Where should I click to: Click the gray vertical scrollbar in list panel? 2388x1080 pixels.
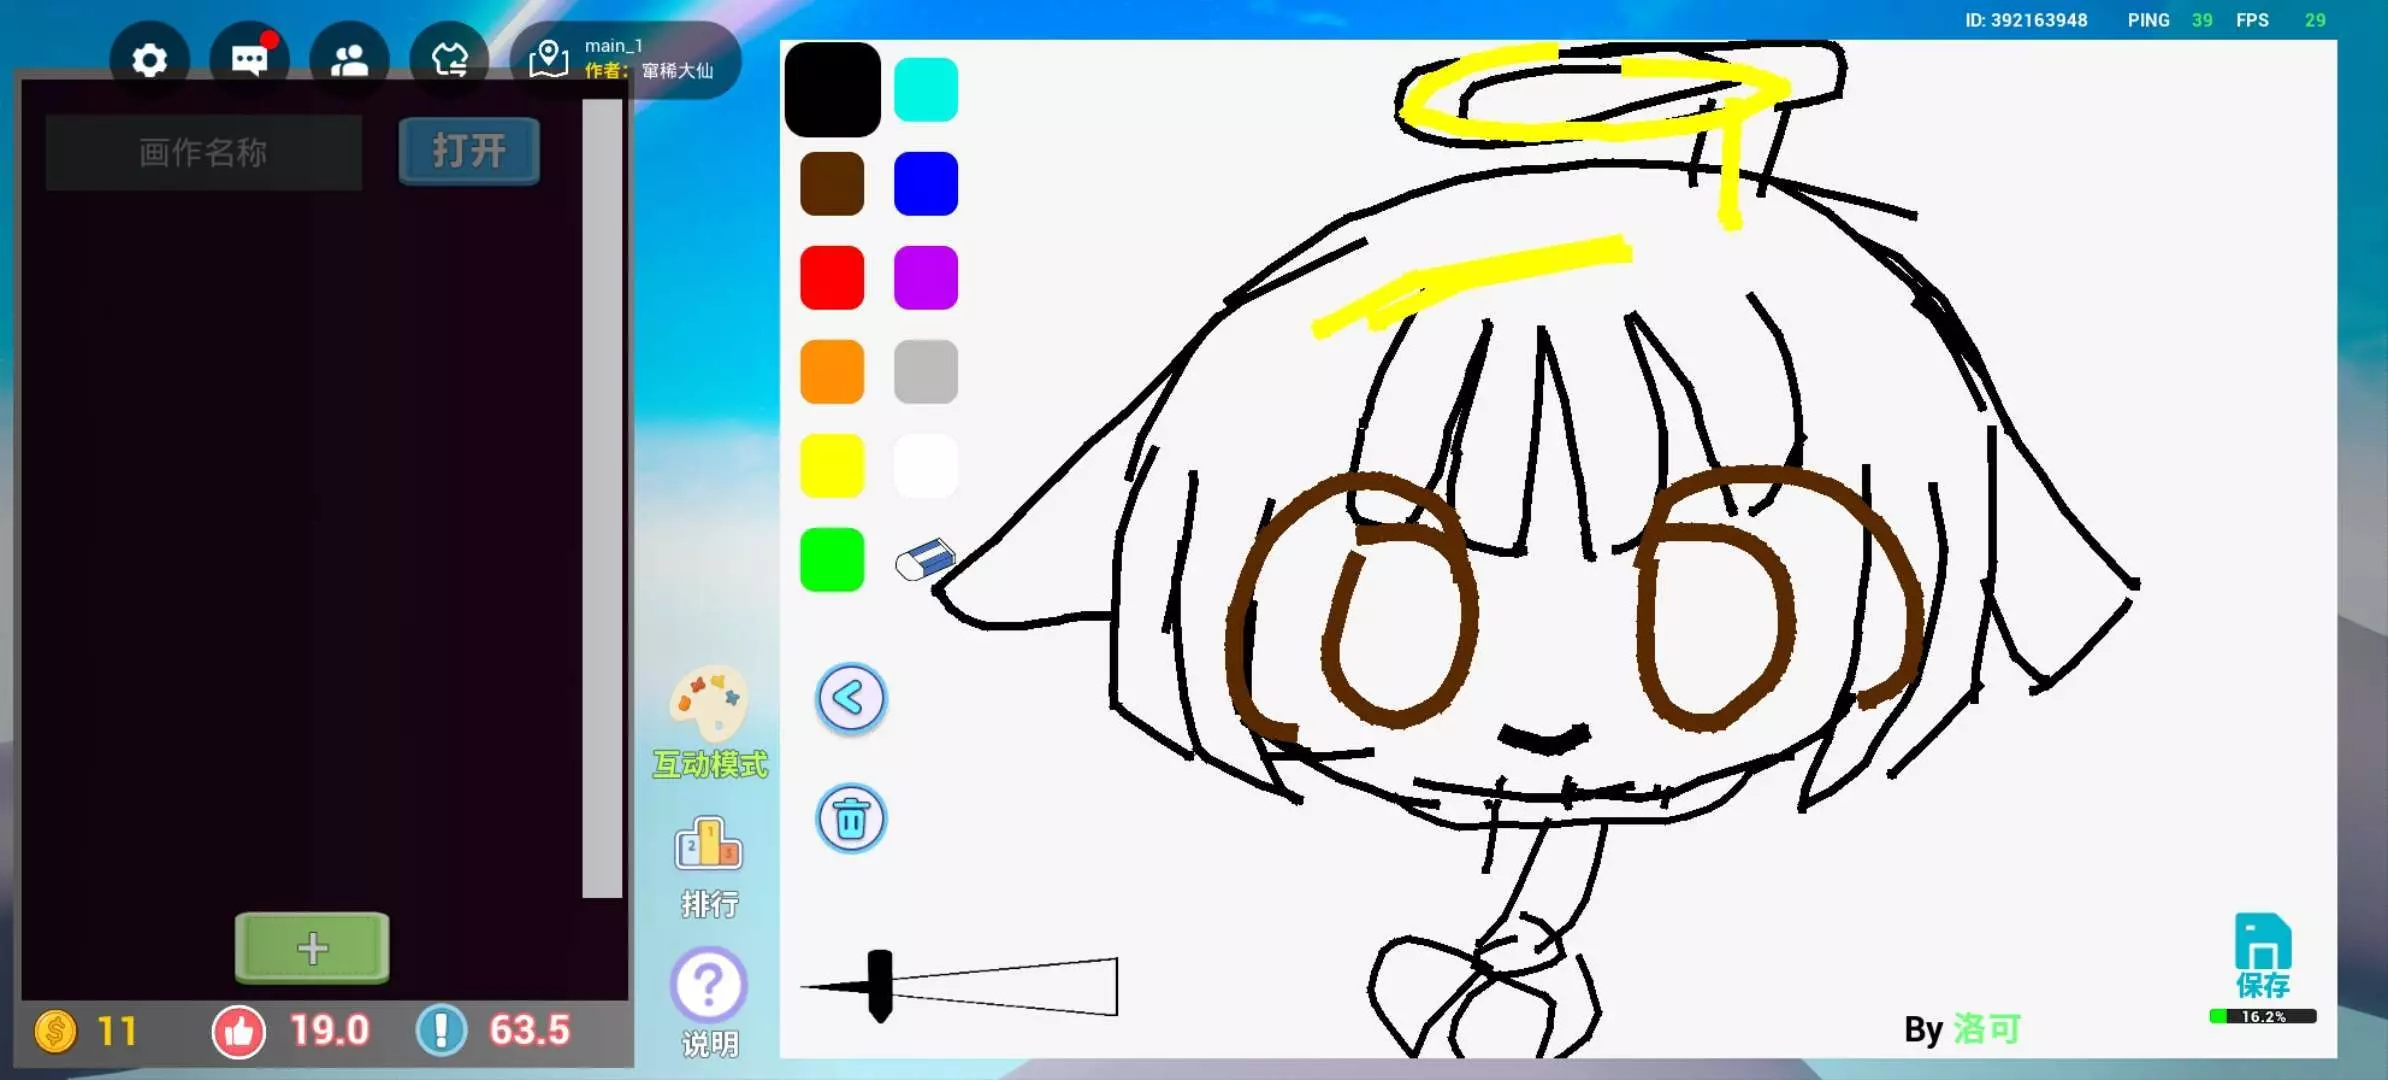pyautogui.click(x=602, y=499)
